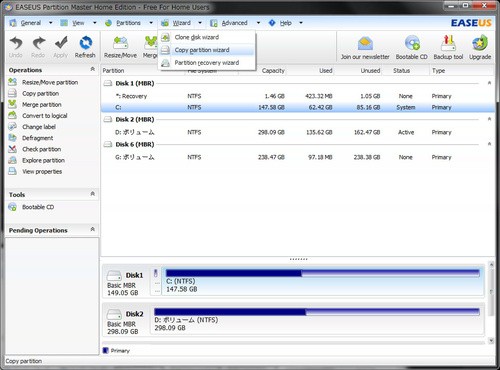The height and width of the screenshot is (370, 500).
Task: Collapse the Operations panel
Action: tap(93, 69)
